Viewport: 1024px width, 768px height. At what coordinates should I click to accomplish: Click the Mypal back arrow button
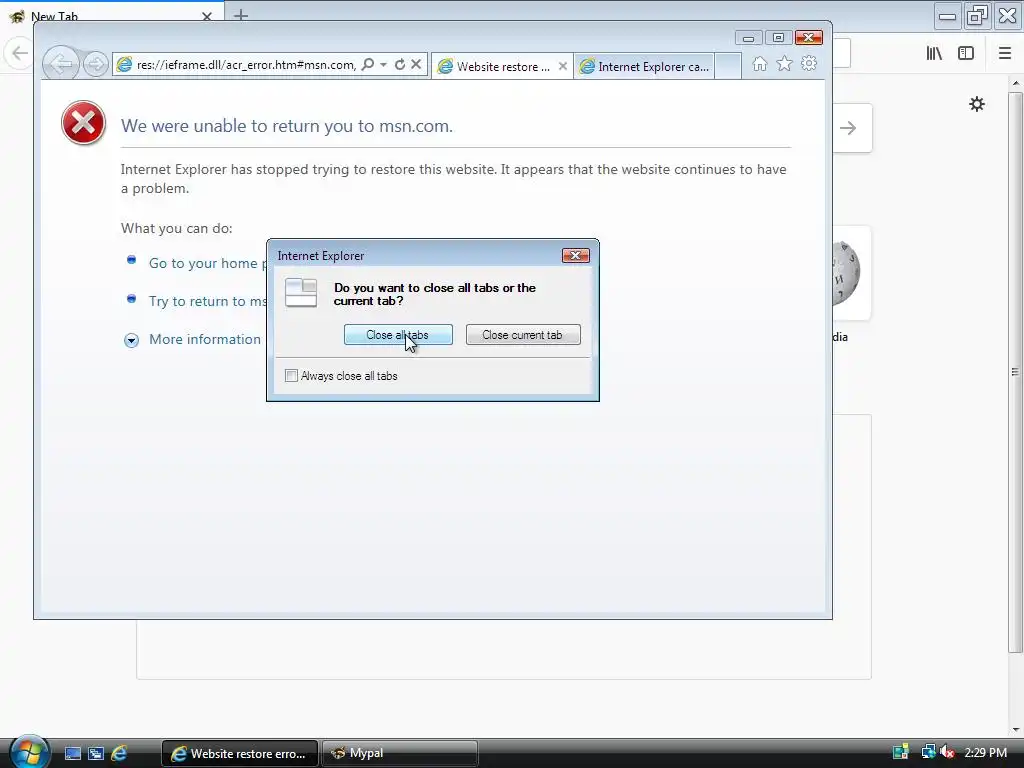click(x=20, y=53)
